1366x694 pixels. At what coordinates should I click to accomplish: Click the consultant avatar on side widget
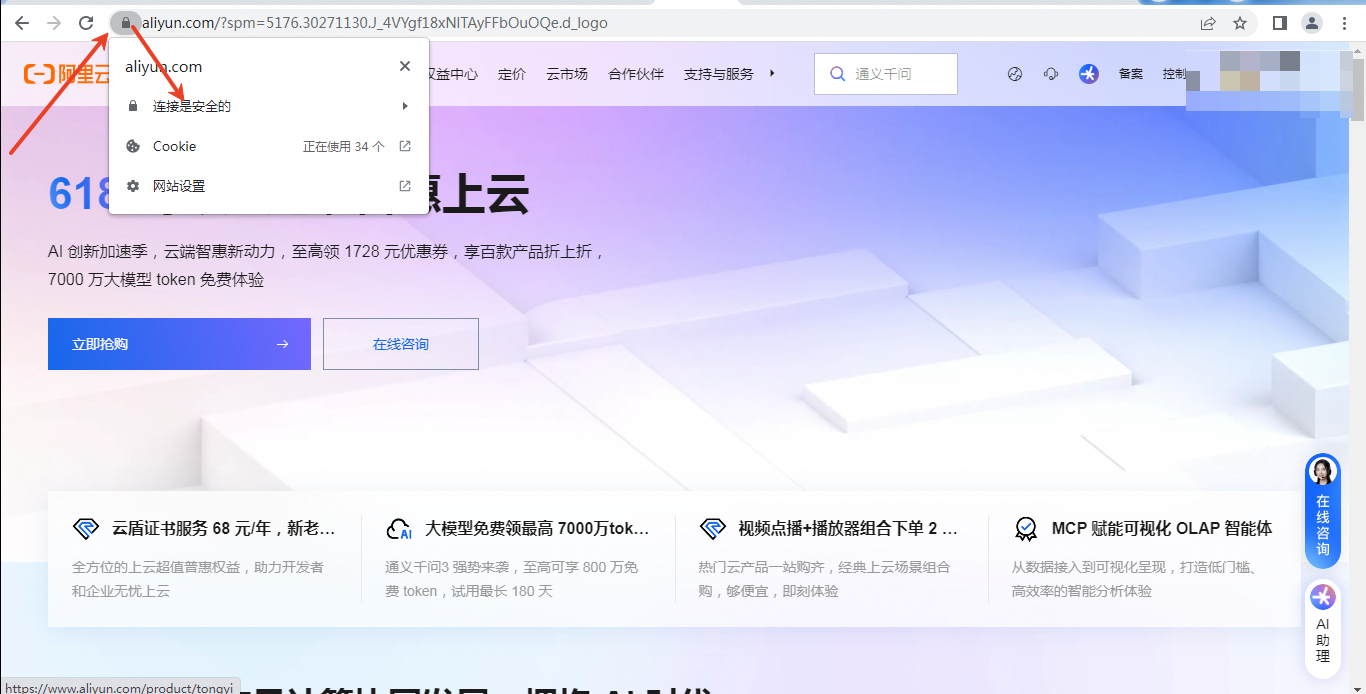[x=1323, y=472]
